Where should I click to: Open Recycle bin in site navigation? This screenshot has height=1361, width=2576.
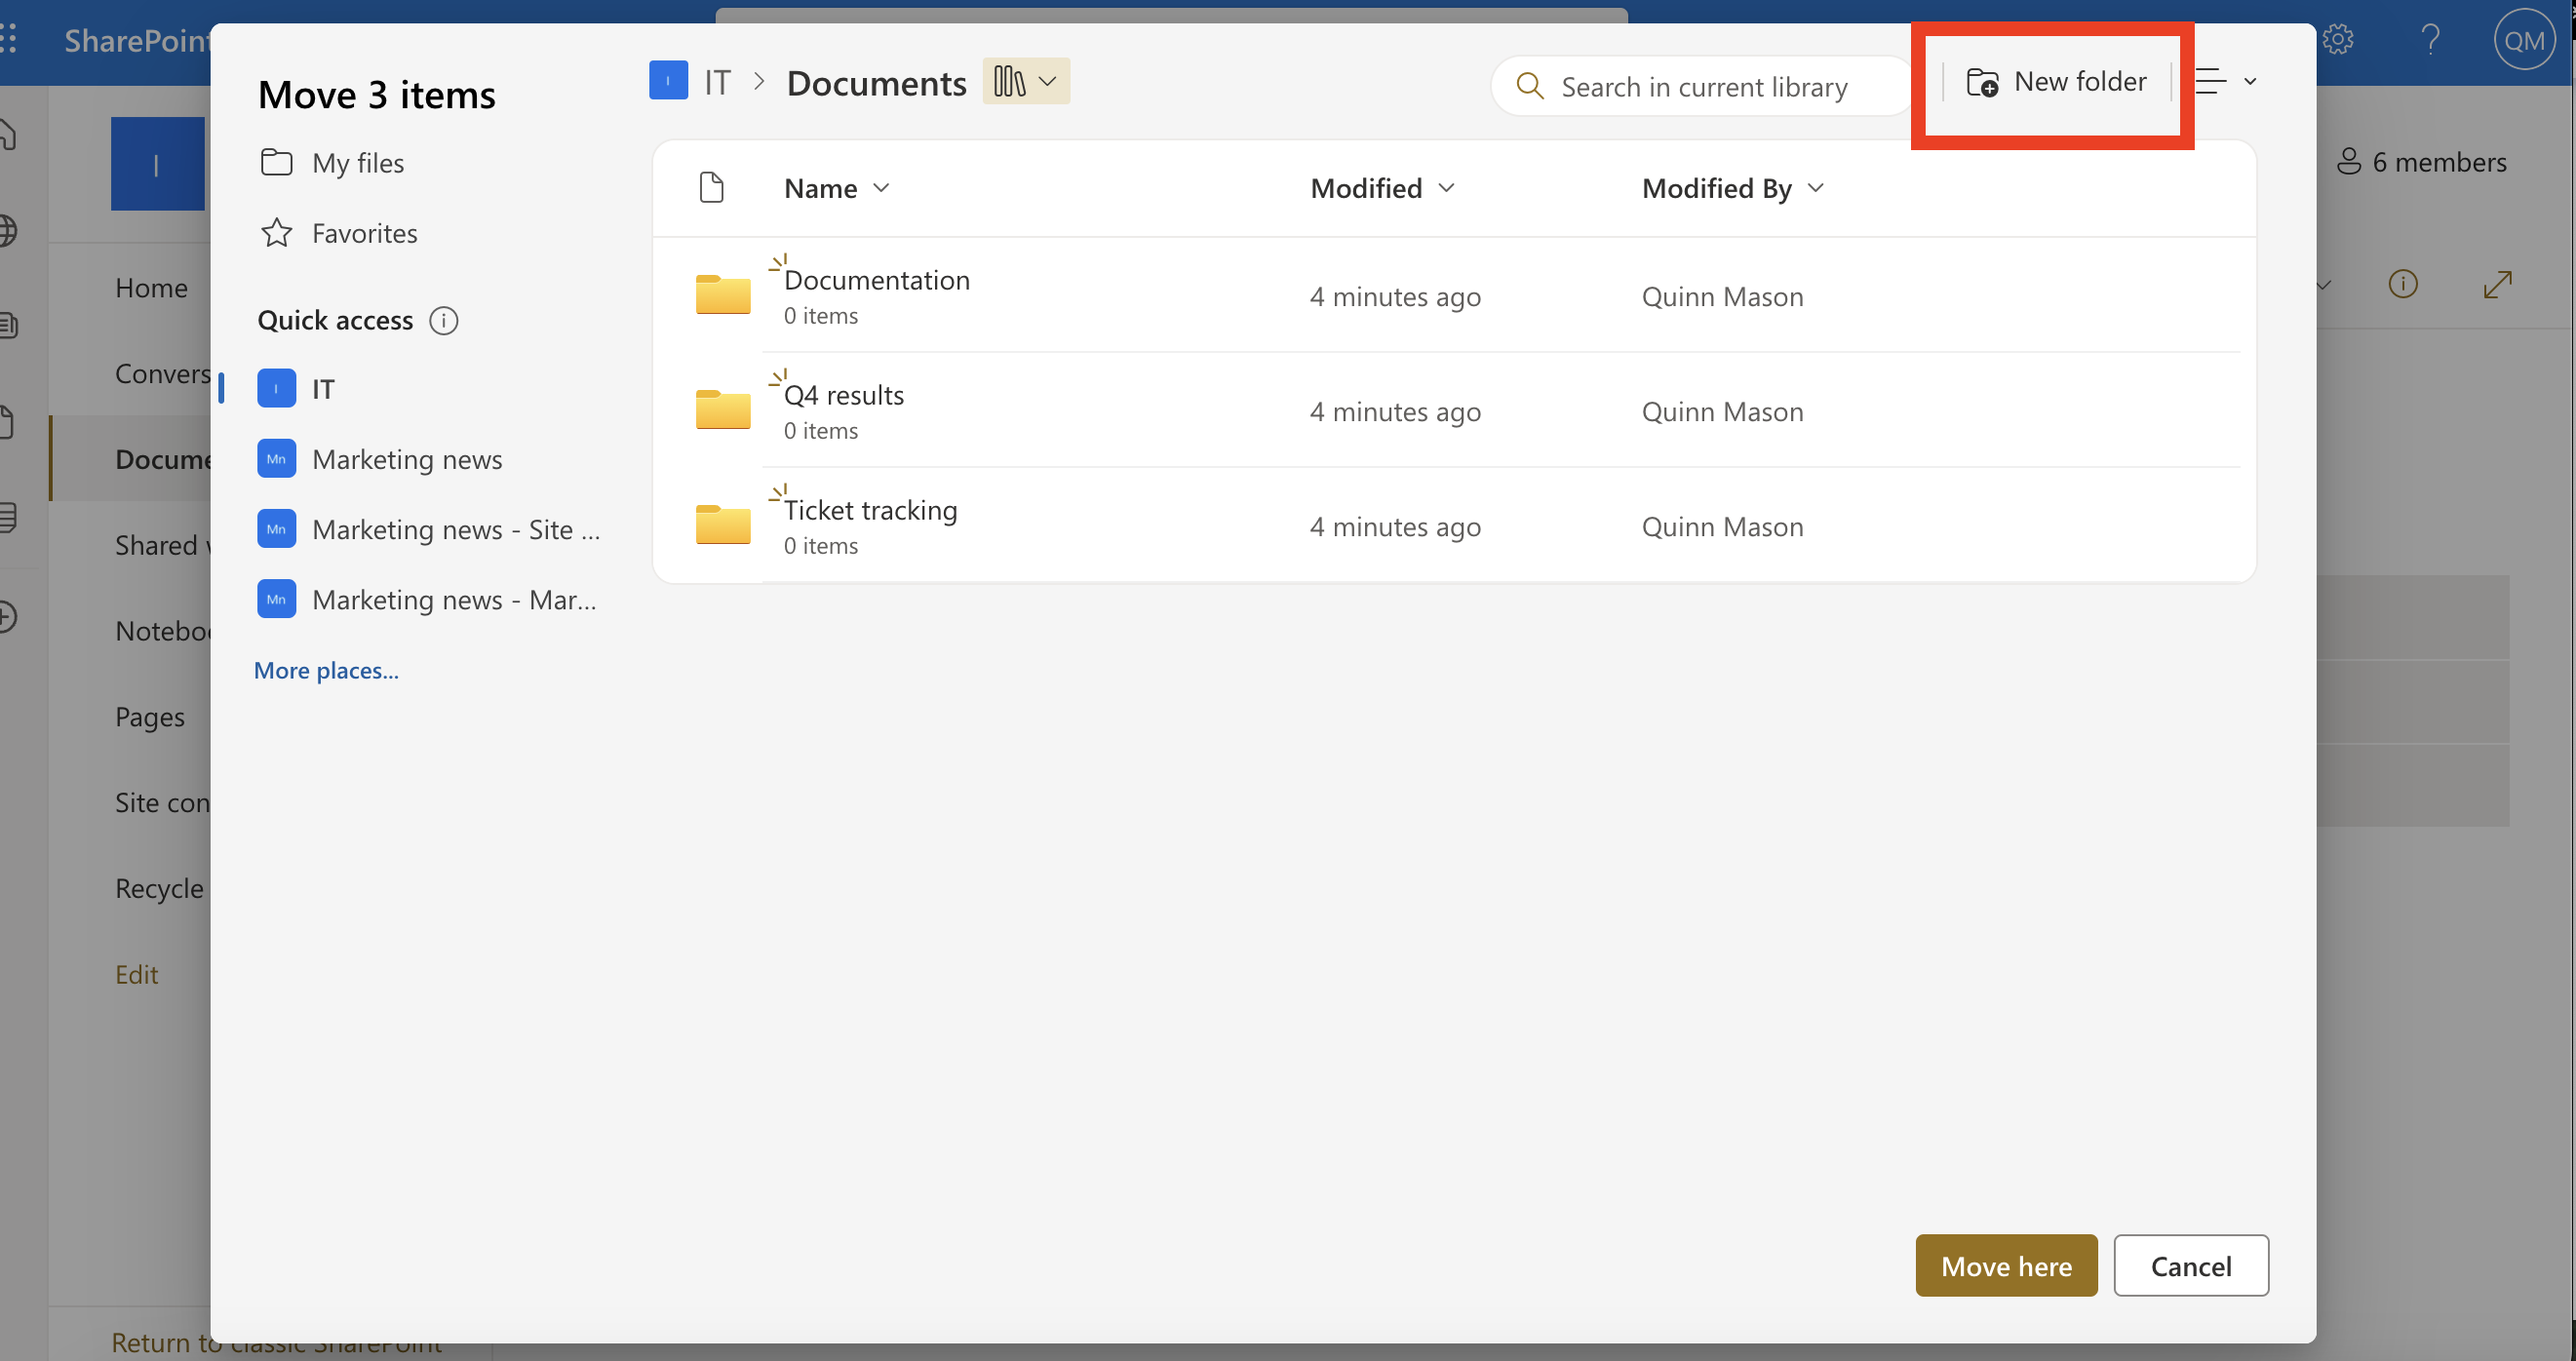161,888
